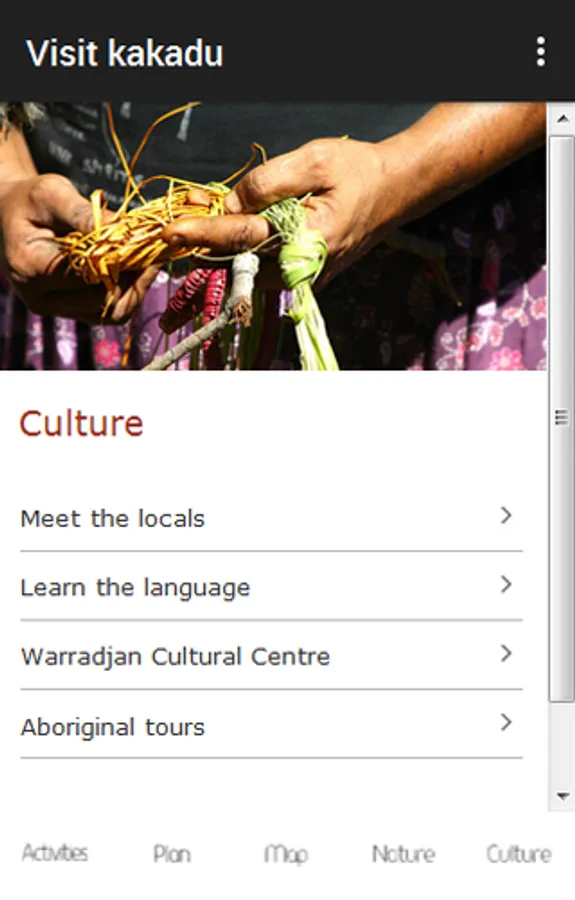This screenshot has width=575, height=900.
Task: Open the Meet the locals entry
Action: pos(271,518)
